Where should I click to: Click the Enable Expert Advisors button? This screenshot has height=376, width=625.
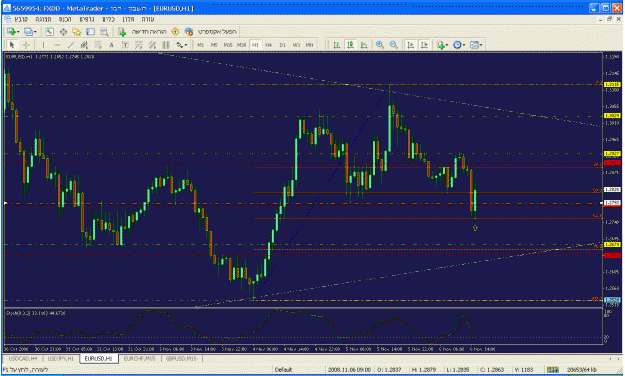coord(211,31)
